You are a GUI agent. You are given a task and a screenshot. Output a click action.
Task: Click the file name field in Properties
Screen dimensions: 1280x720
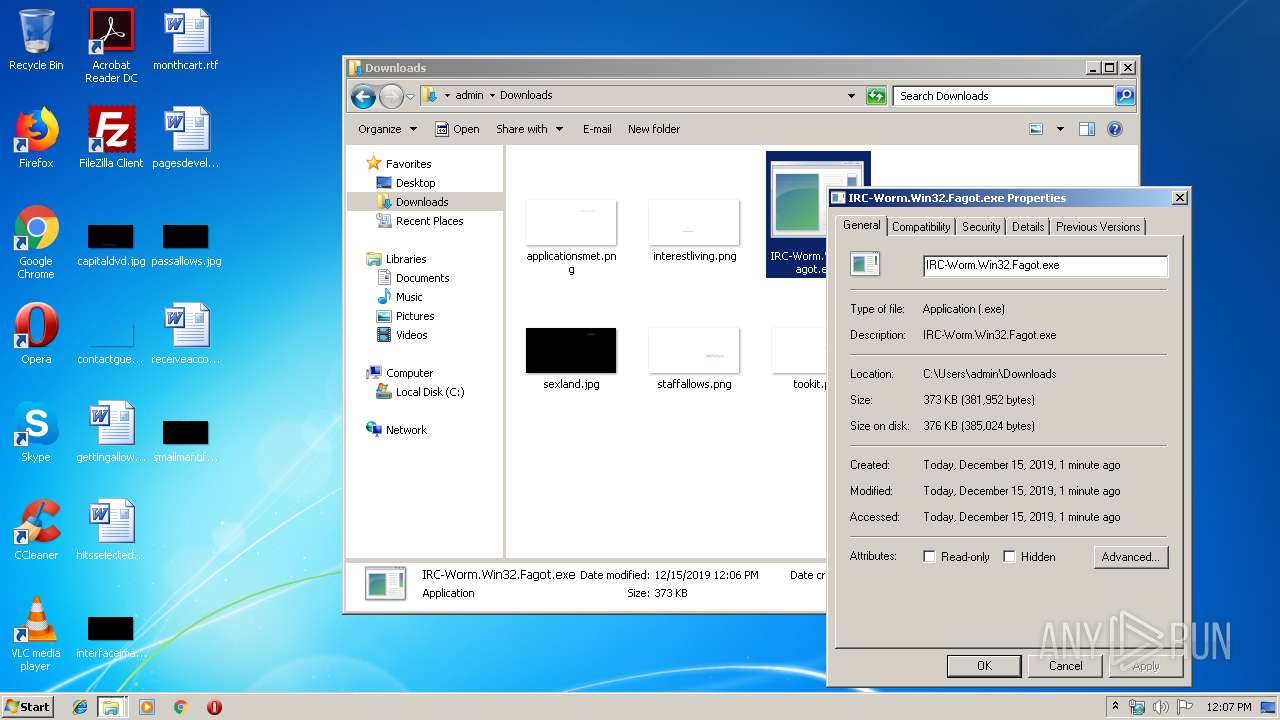pyautogui.click(x=1045, y=266)
